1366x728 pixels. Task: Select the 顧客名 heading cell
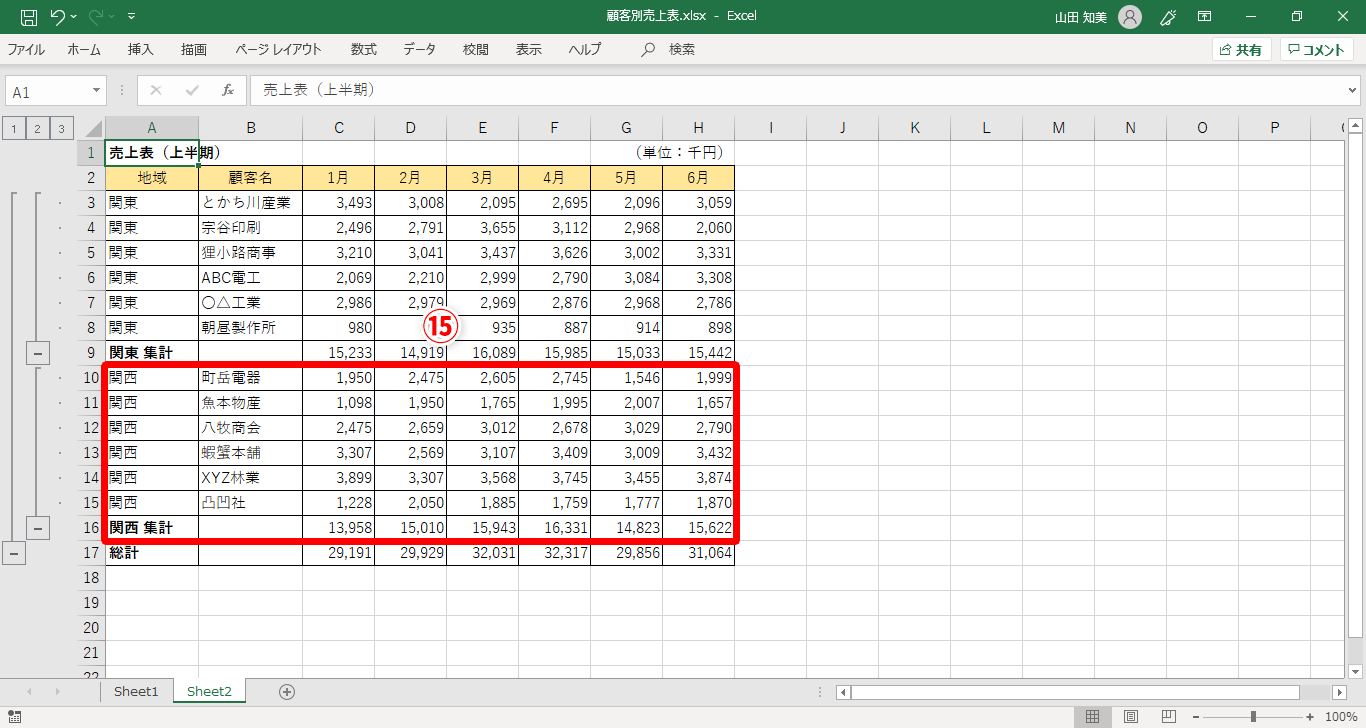251,178
